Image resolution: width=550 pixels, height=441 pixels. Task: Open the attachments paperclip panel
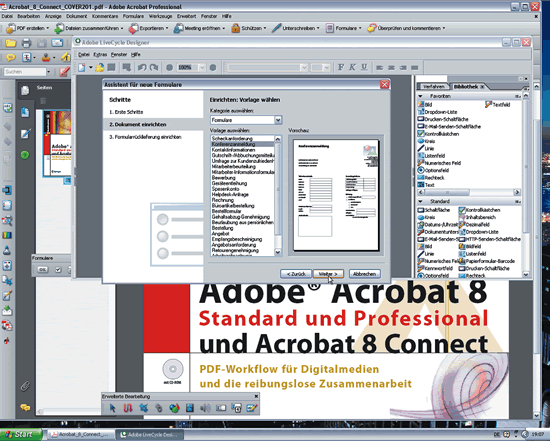25,386
